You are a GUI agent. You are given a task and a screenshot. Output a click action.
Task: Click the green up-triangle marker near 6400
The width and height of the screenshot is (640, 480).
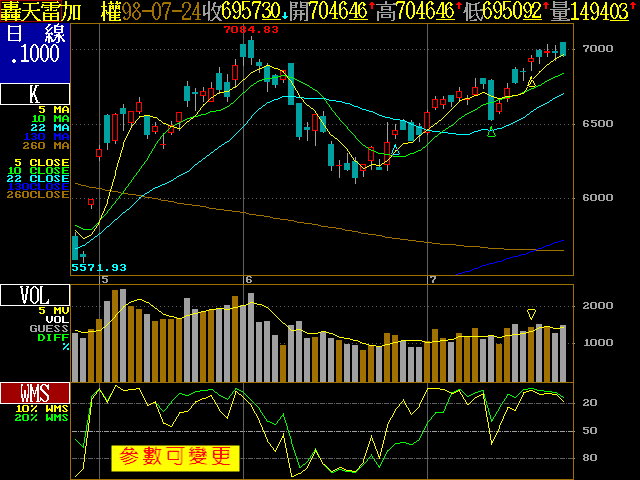pyautogui.click(x=491, y=133)
